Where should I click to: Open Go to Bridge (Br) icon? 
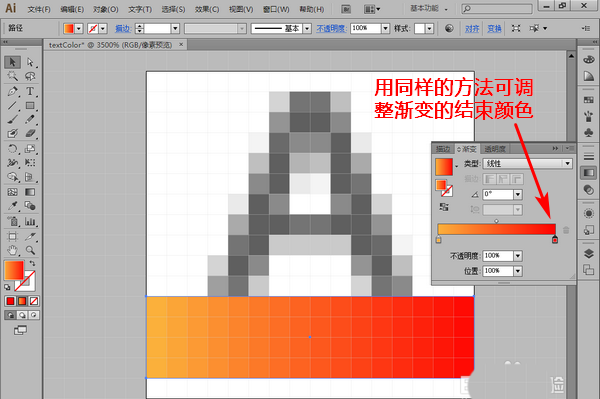(346, 9)
